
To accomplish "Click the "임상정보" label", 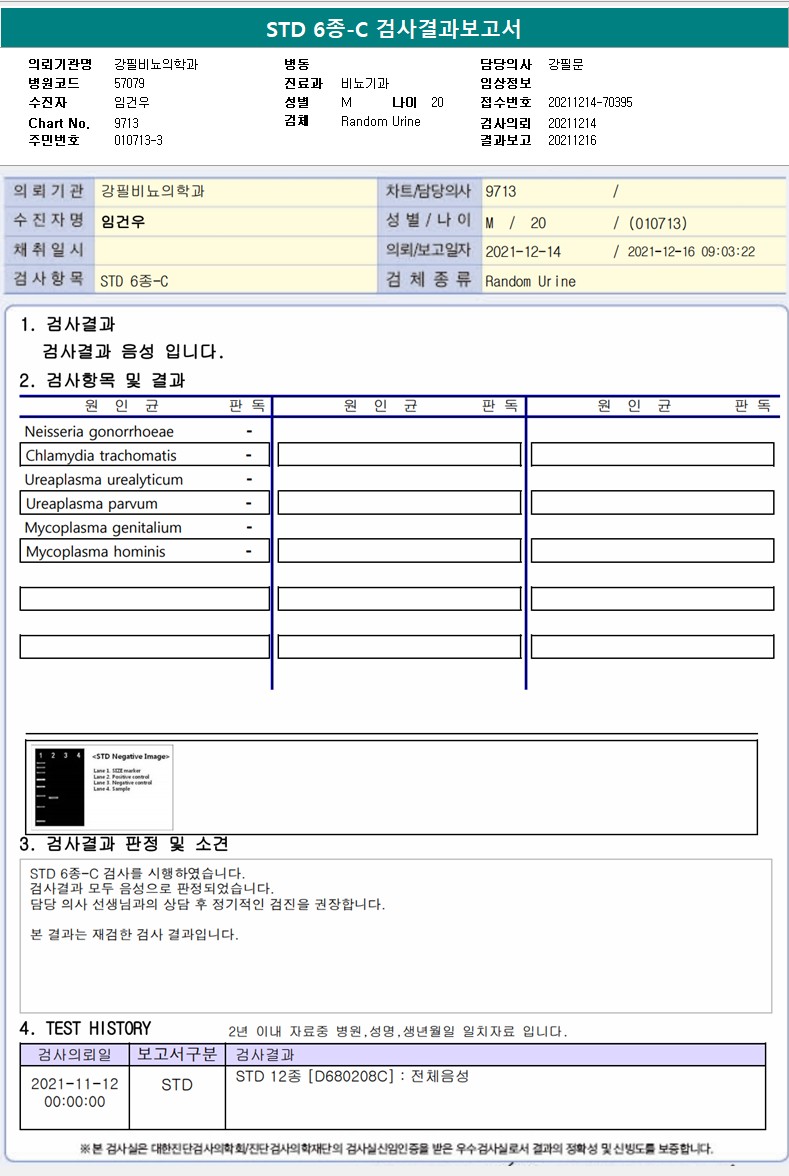I will pos(506,83).
